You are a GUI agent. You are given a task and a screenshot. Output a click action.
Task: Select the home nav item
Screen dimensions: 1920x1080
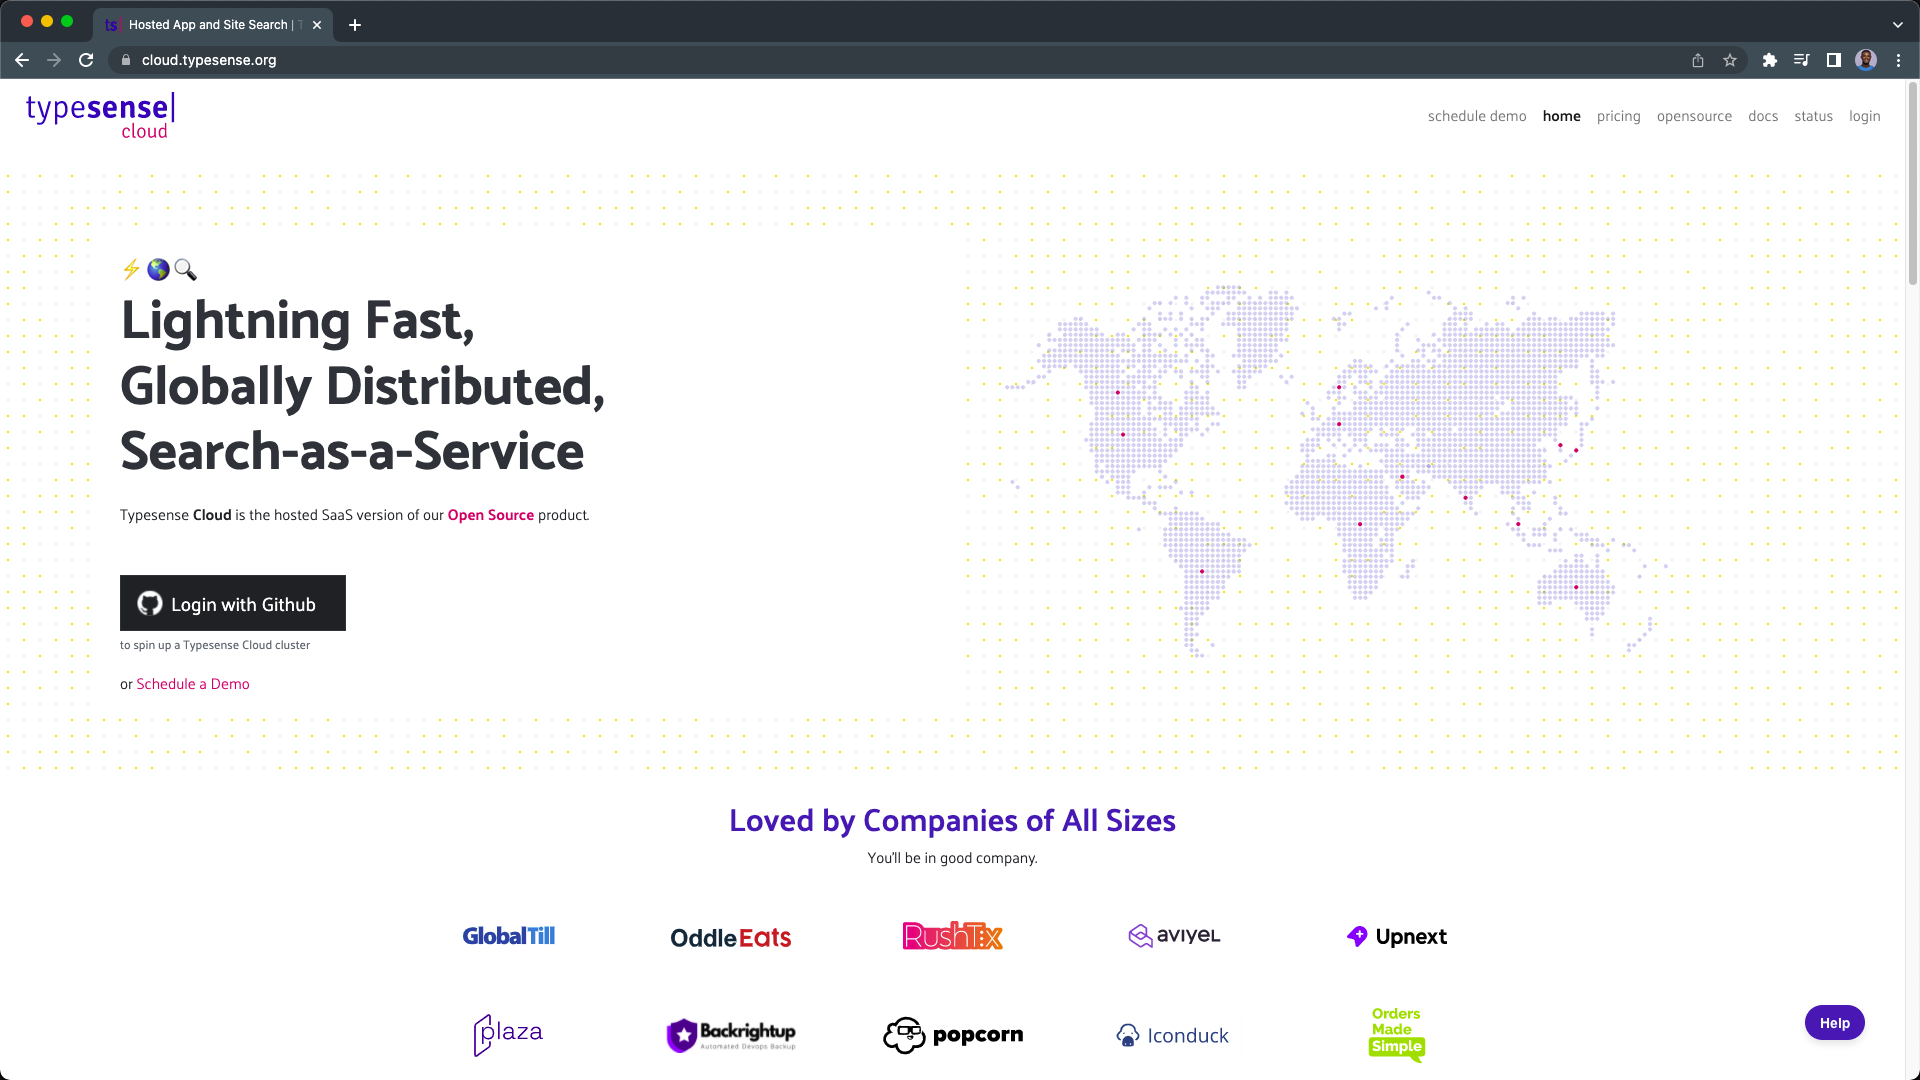pos(1561,116)
